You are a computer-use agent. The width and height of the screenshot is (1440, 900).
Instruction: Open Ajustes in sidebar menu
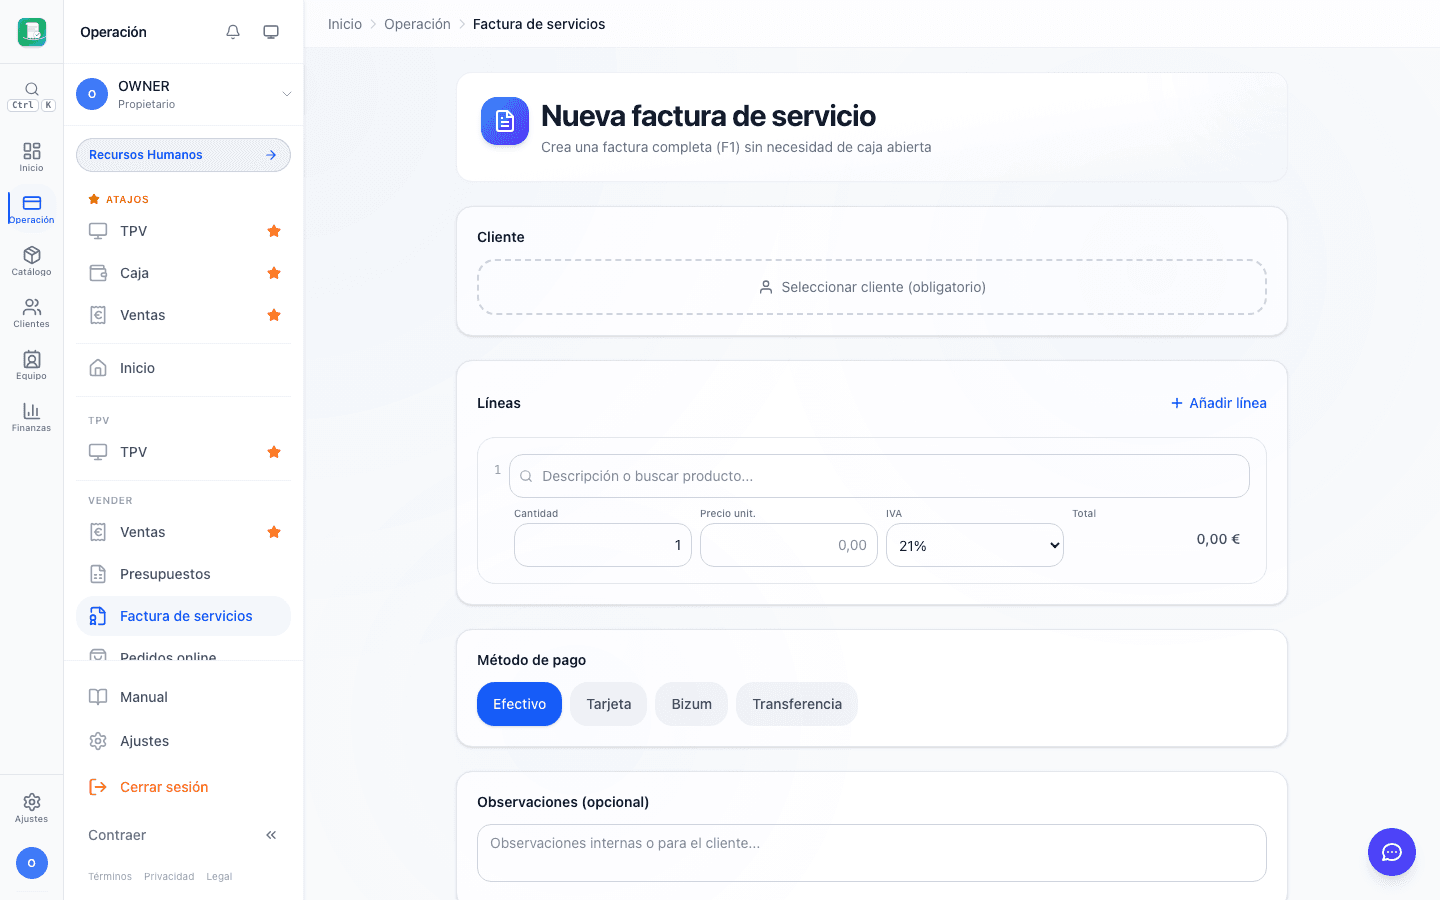tap(183, 741)
